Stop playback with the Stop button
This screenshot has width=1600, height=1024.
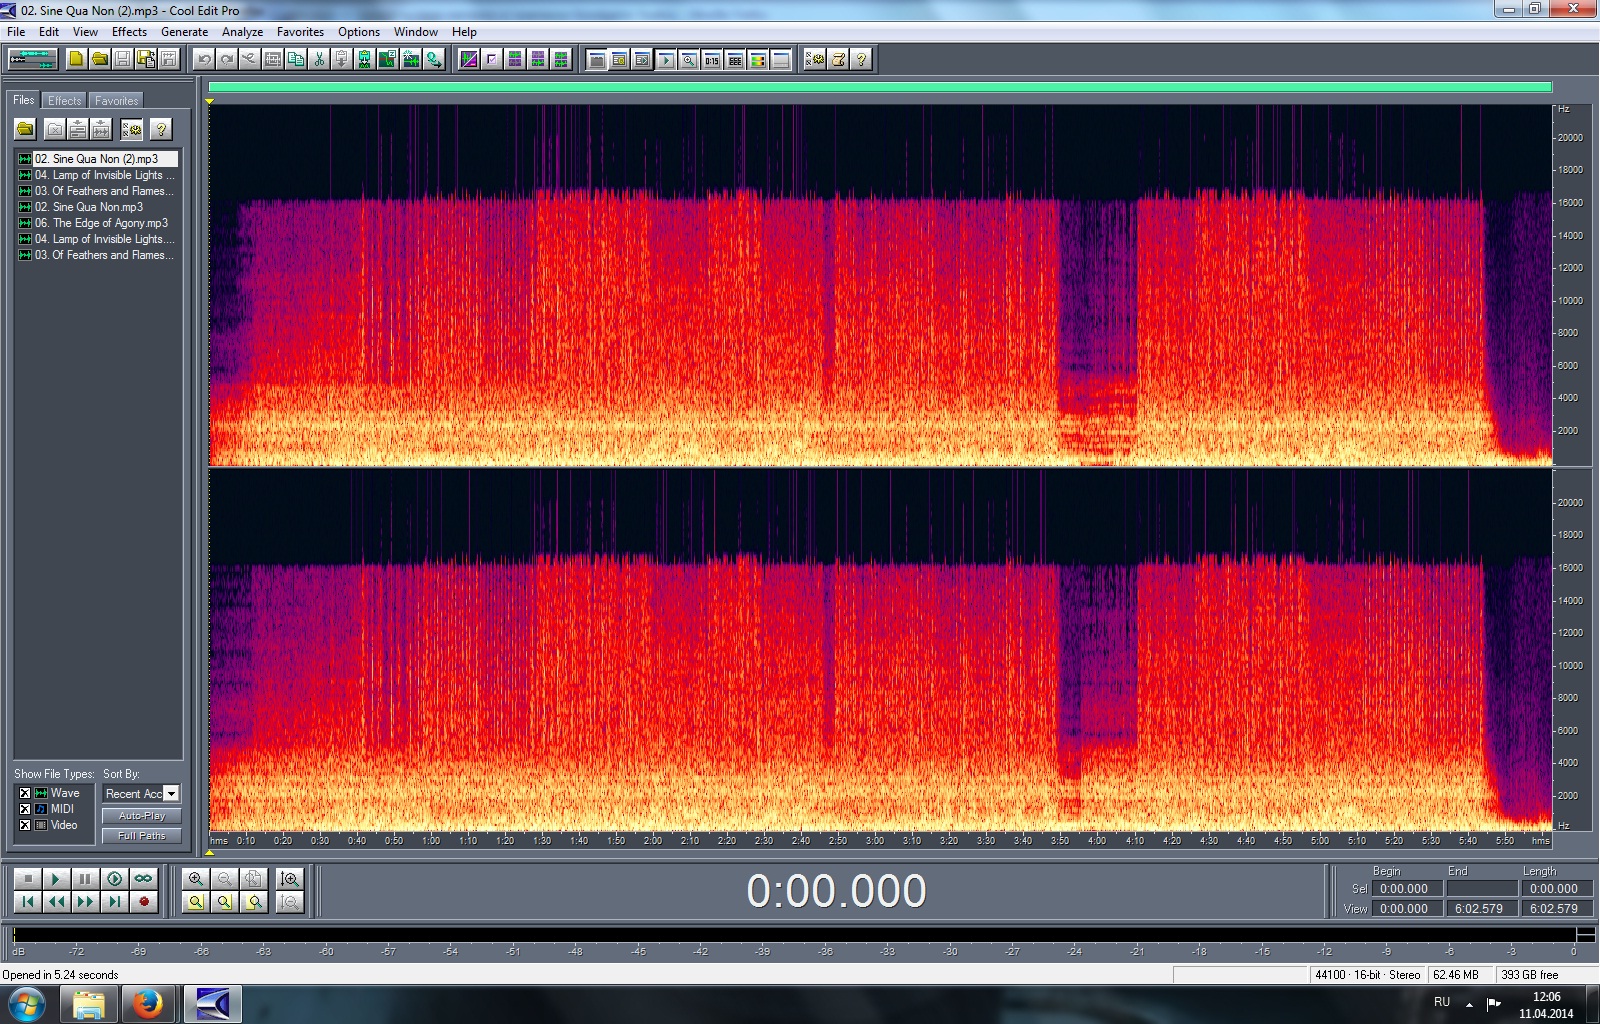click(x=28, y=879)
